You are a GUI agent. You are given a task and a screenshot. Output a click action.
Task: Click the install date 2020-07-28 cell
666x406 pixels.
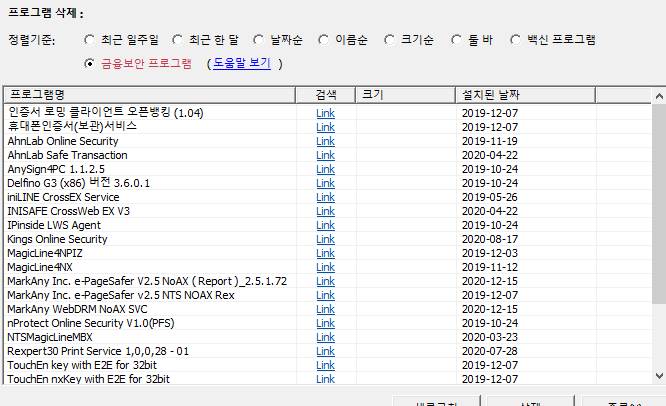[x=490, y=351]
